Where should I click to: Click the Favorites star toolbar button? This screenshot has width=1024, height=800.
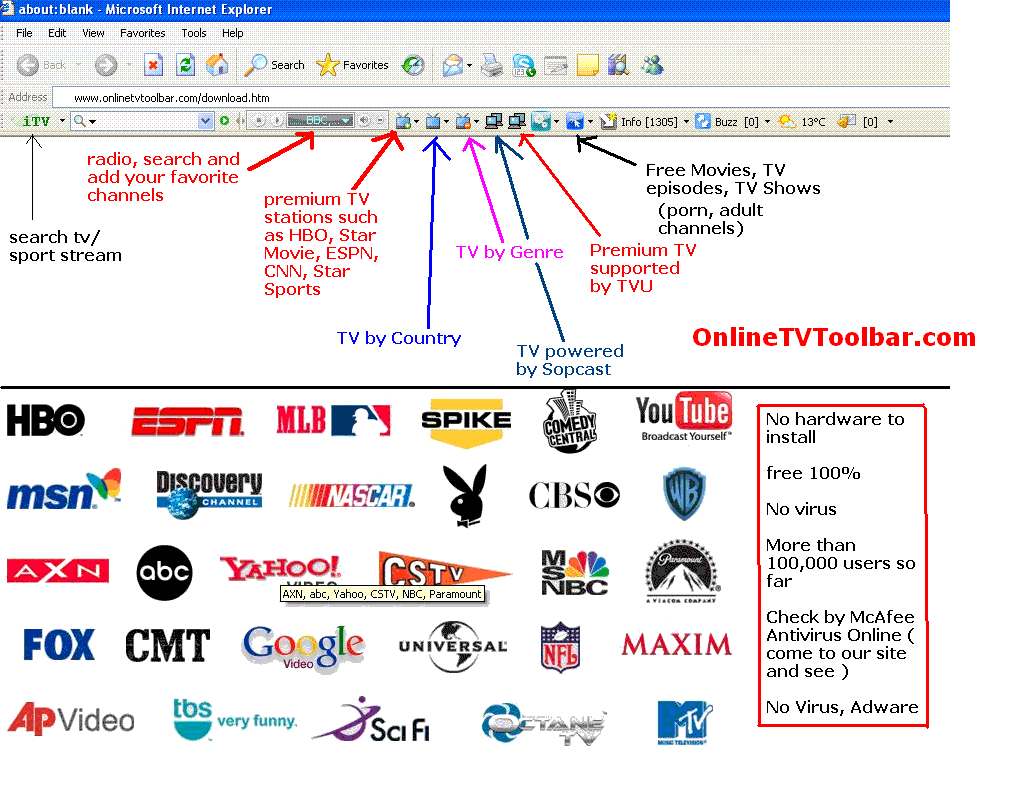tap(353, 65)
